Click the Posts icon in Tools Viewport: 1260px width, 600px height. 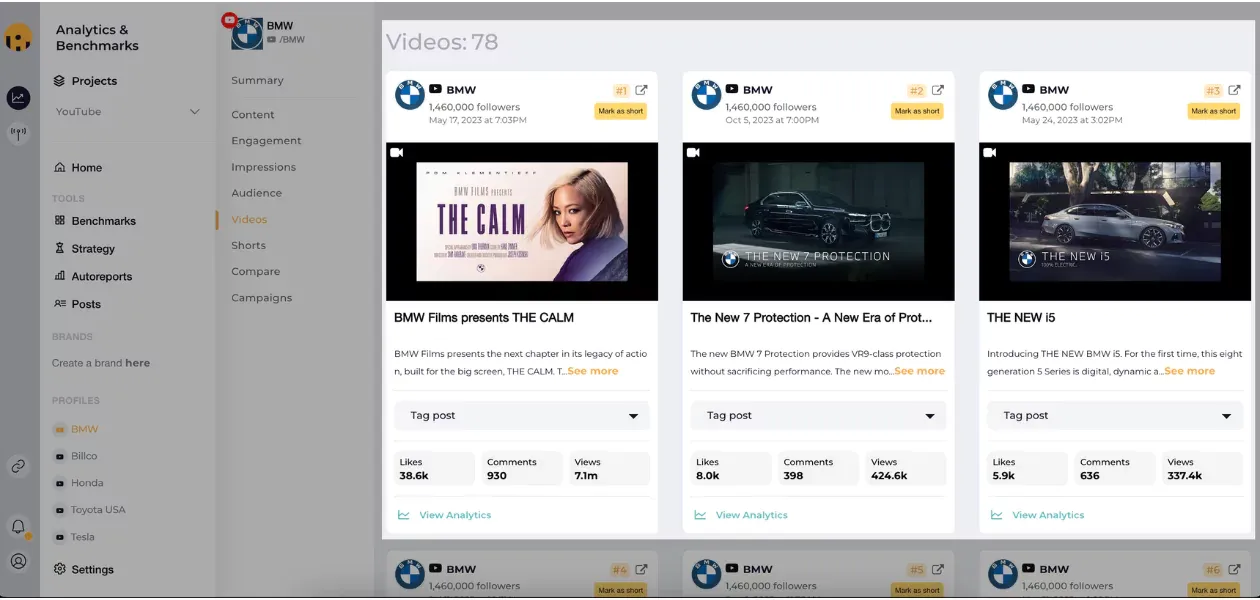pyautogui.click(x=60, y=303)
